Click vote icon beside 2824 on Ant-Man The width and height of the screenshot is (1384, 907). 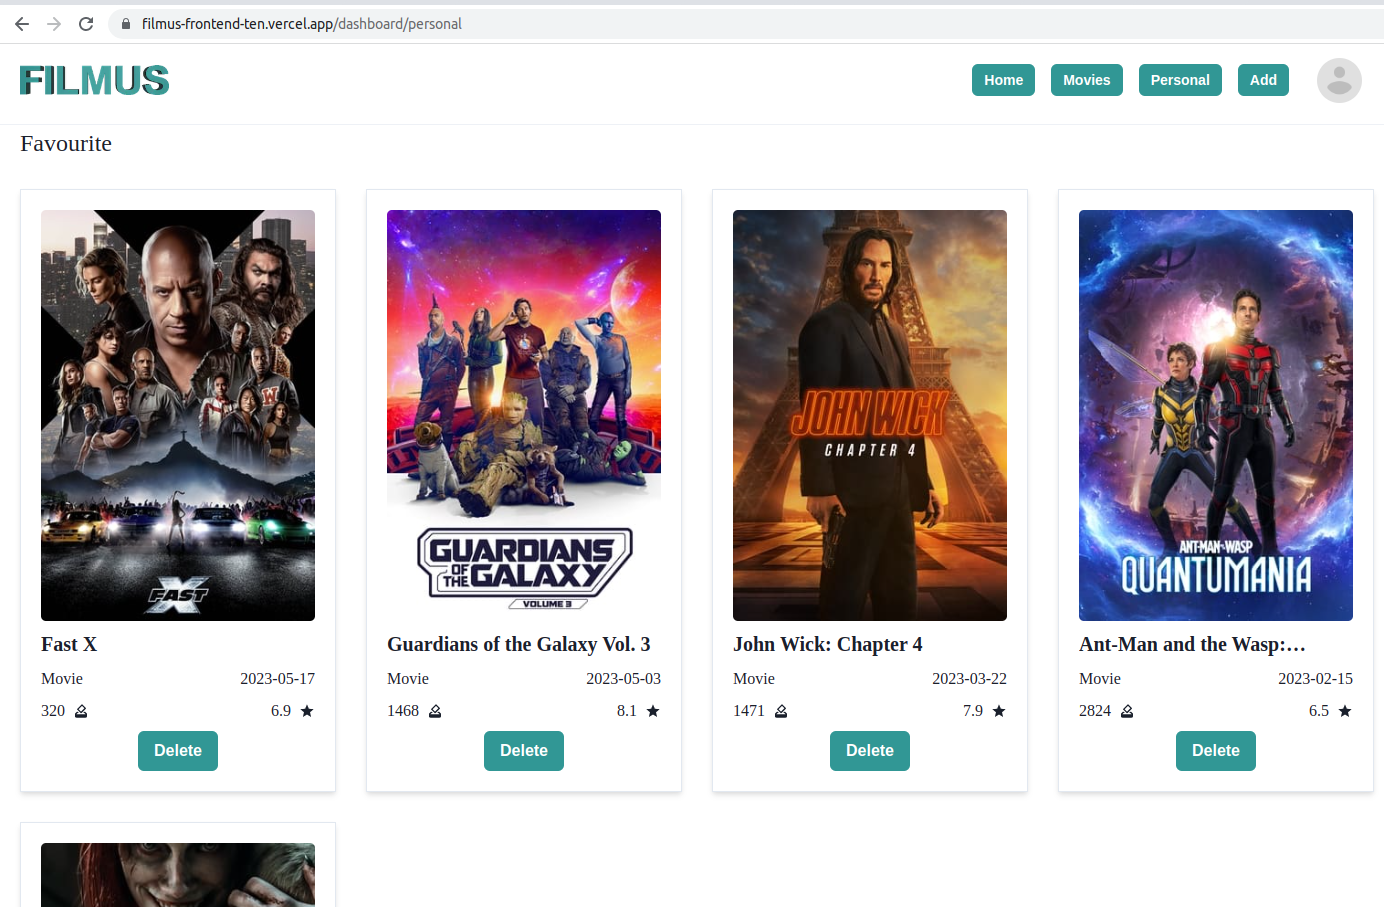pos(1127,711)
